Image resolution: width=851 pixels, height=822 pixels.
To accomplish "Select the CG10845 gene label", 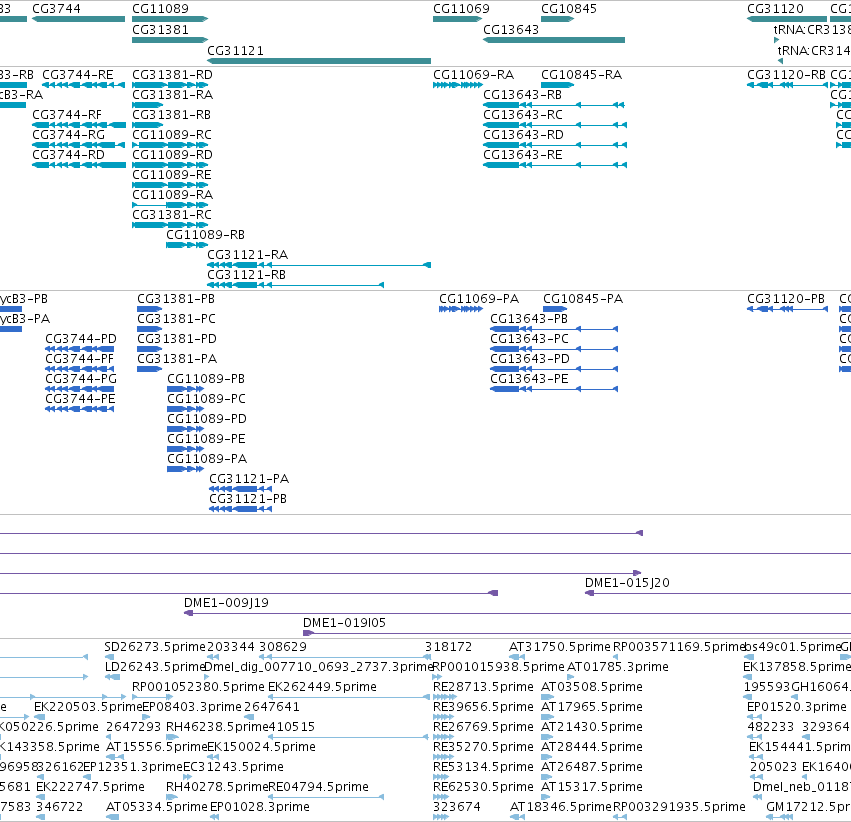I will (x=569, y=9).
